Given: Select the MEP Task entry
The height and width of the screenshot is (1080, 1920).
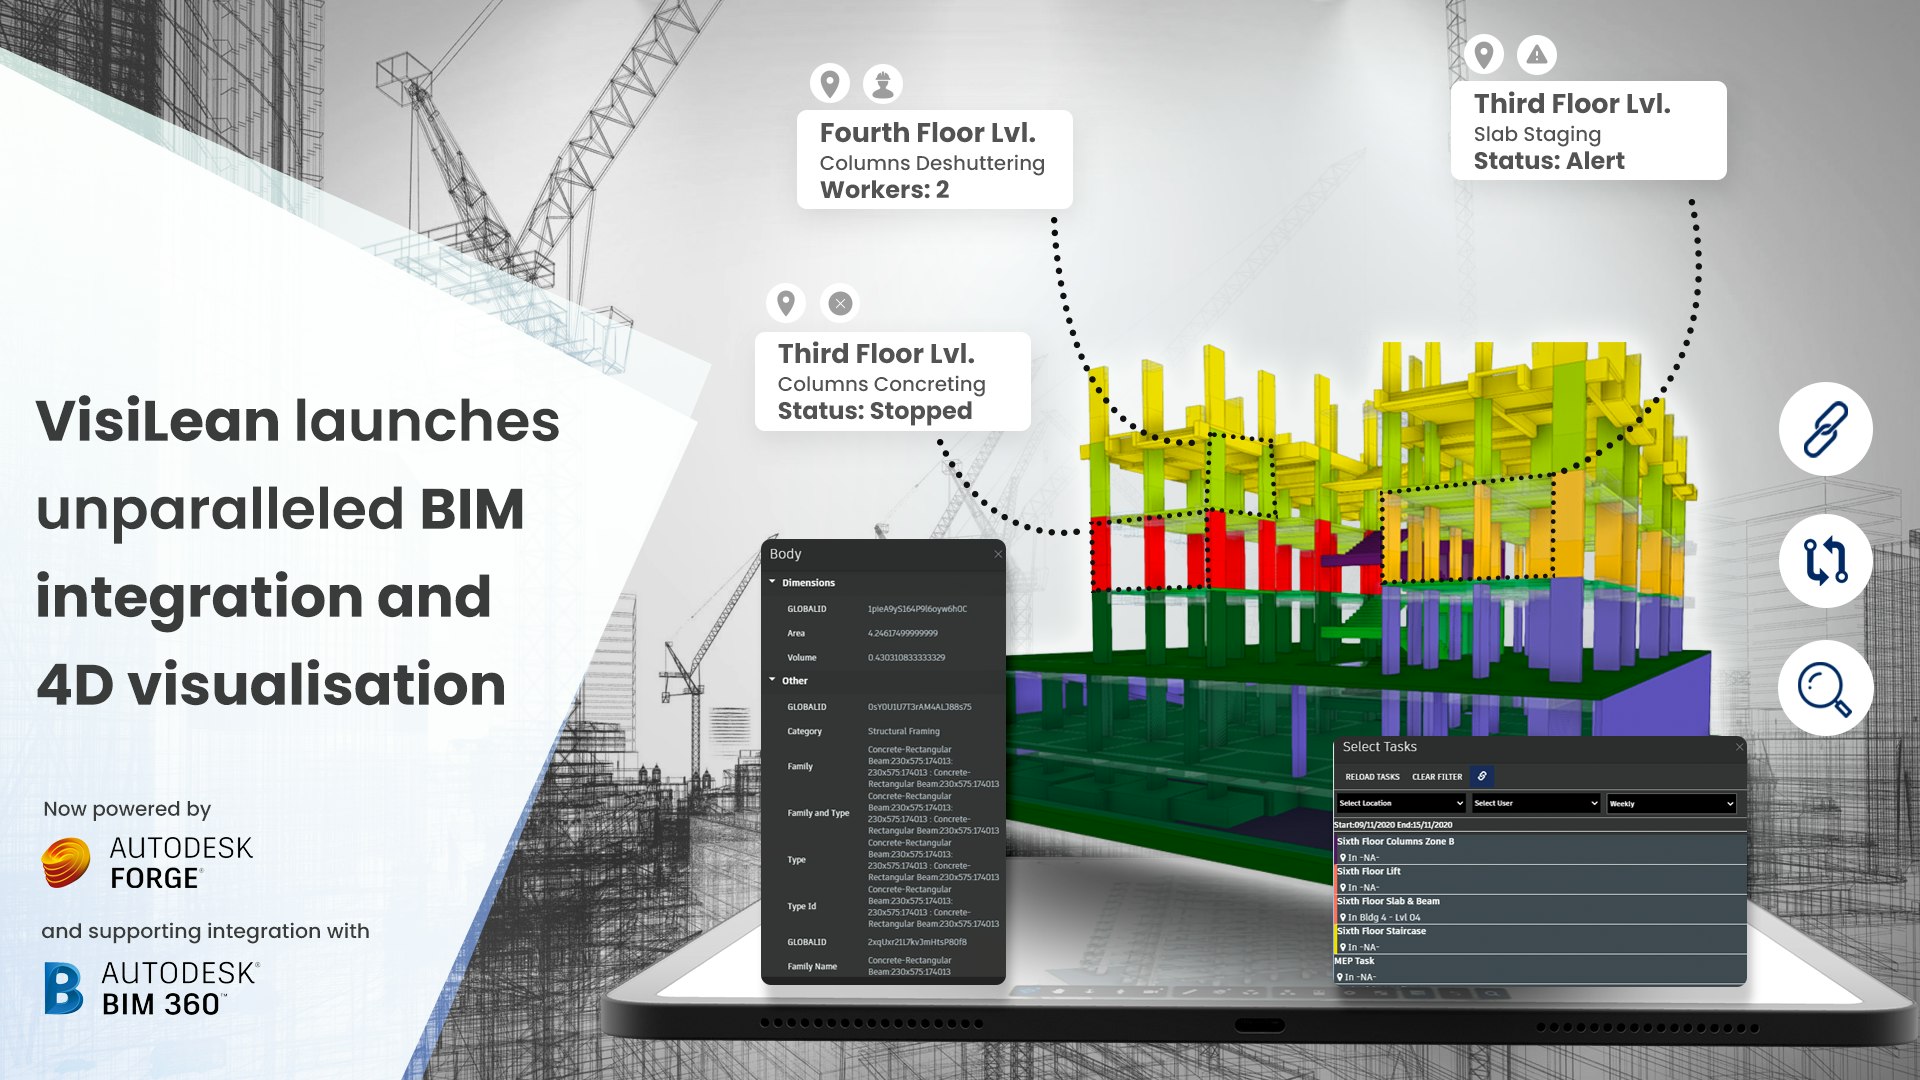Looking at the screenshot, I should click(x=1354, y=961).
